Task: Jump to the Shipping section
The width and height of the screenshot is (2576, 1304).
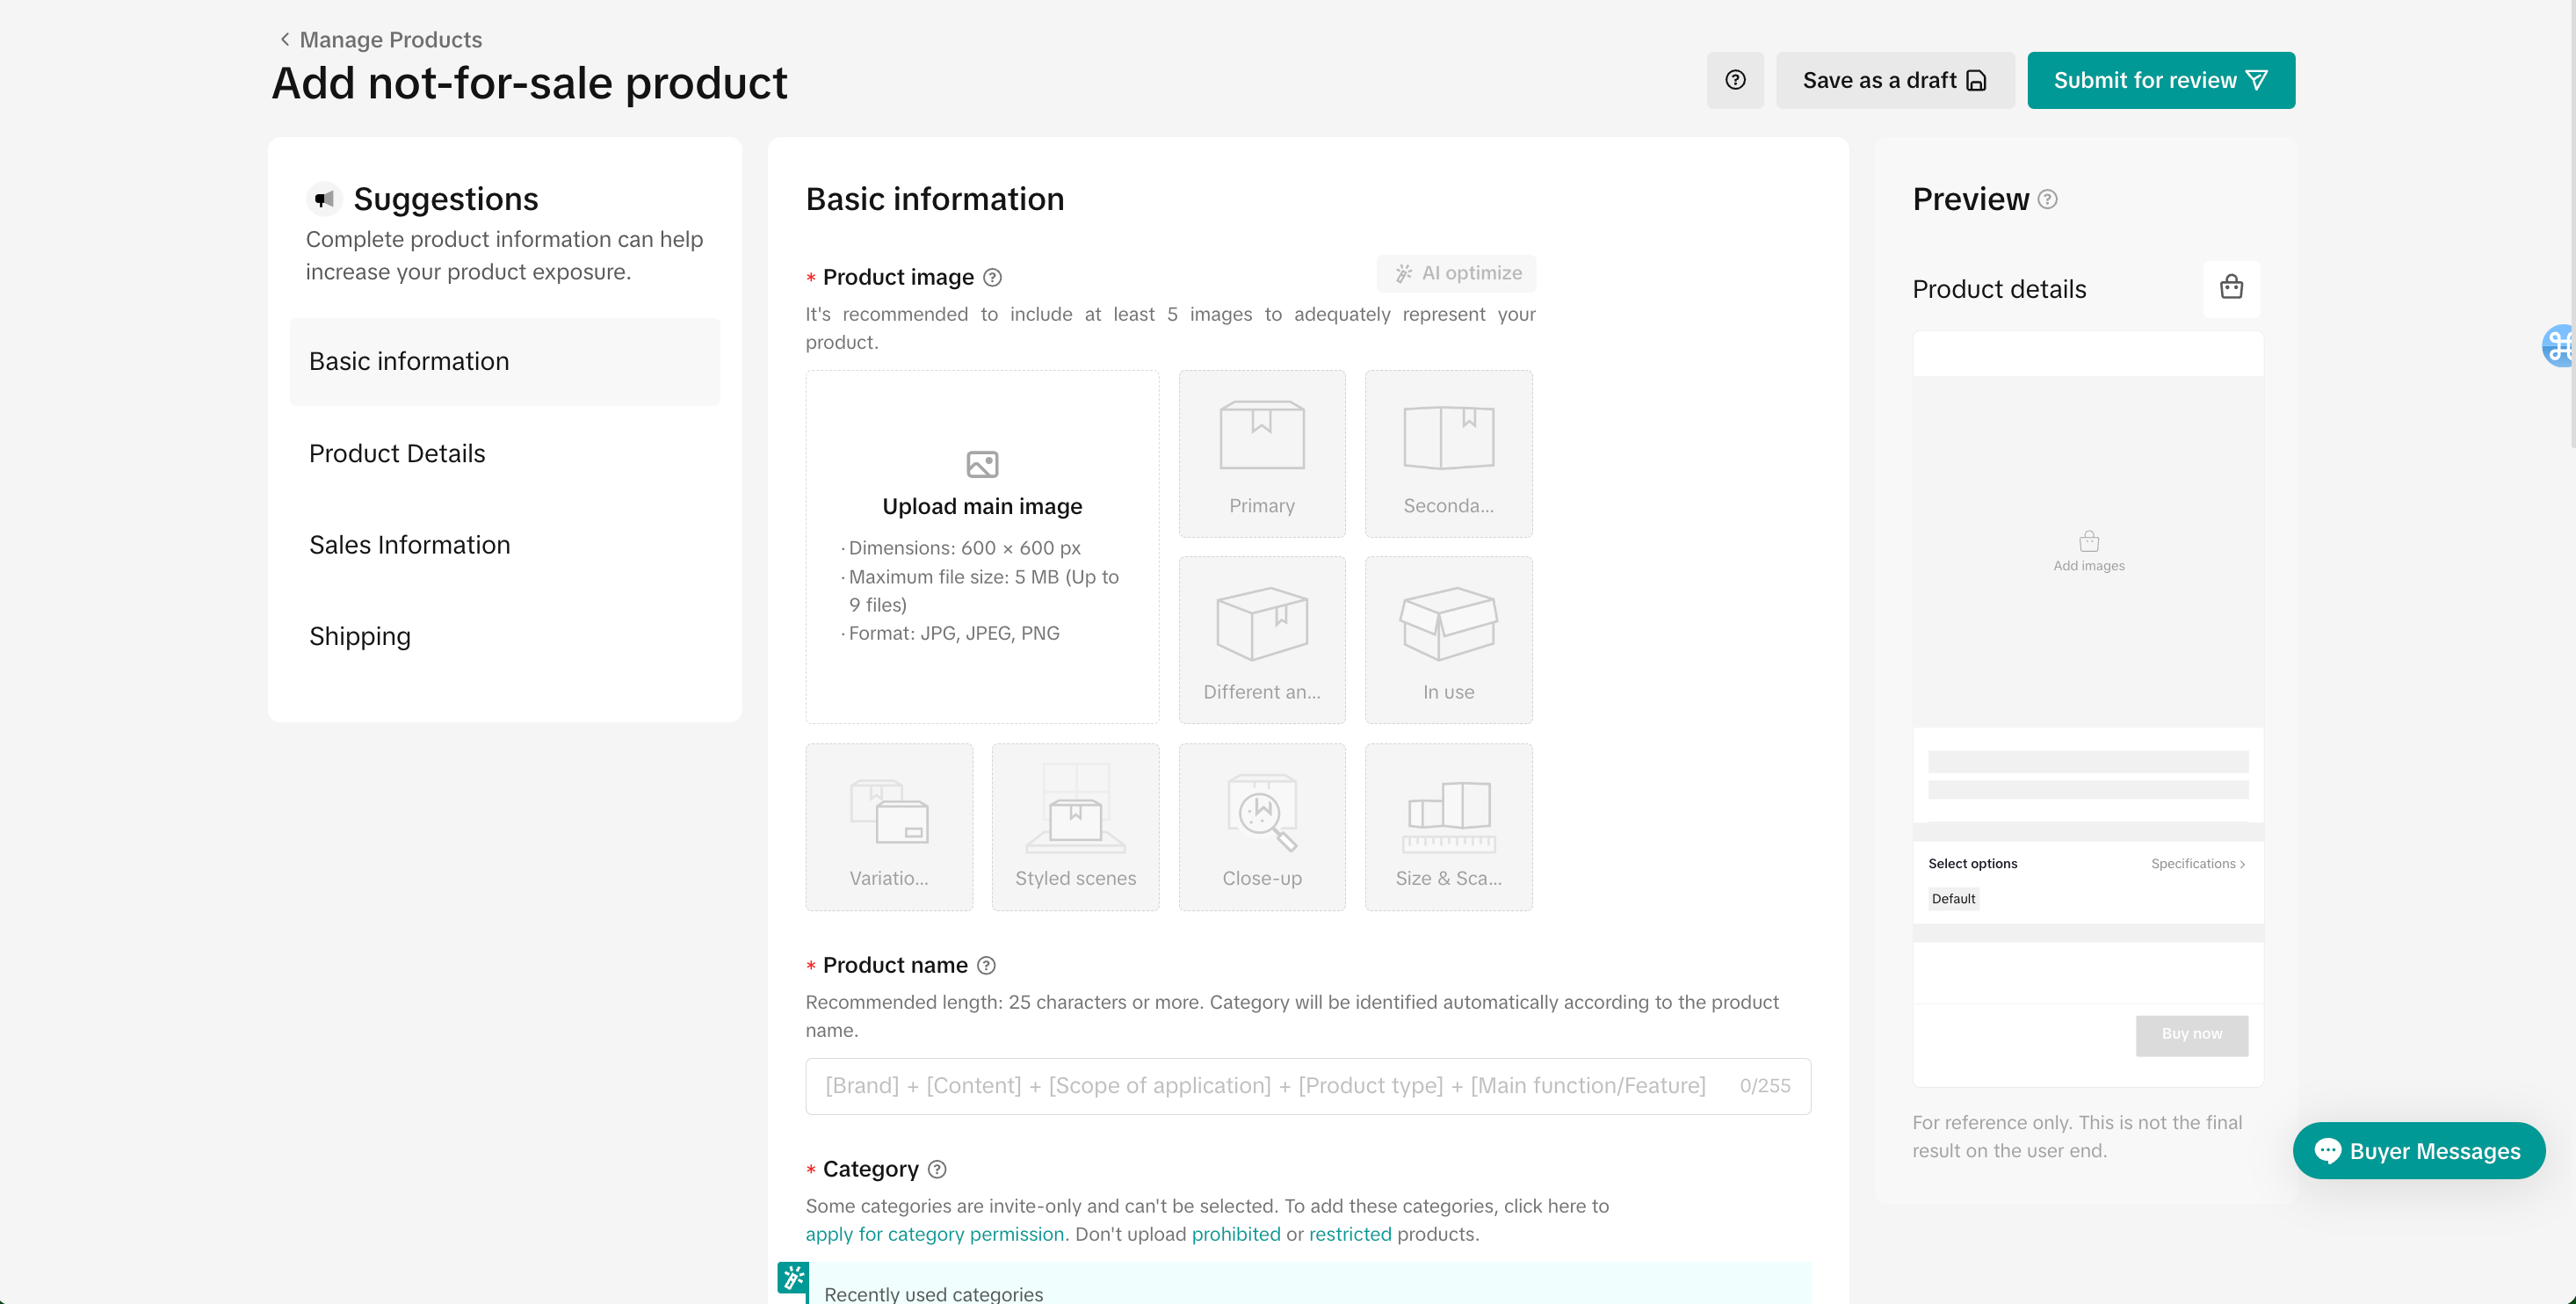Action: pyautogui.click(x=360, y=636)
